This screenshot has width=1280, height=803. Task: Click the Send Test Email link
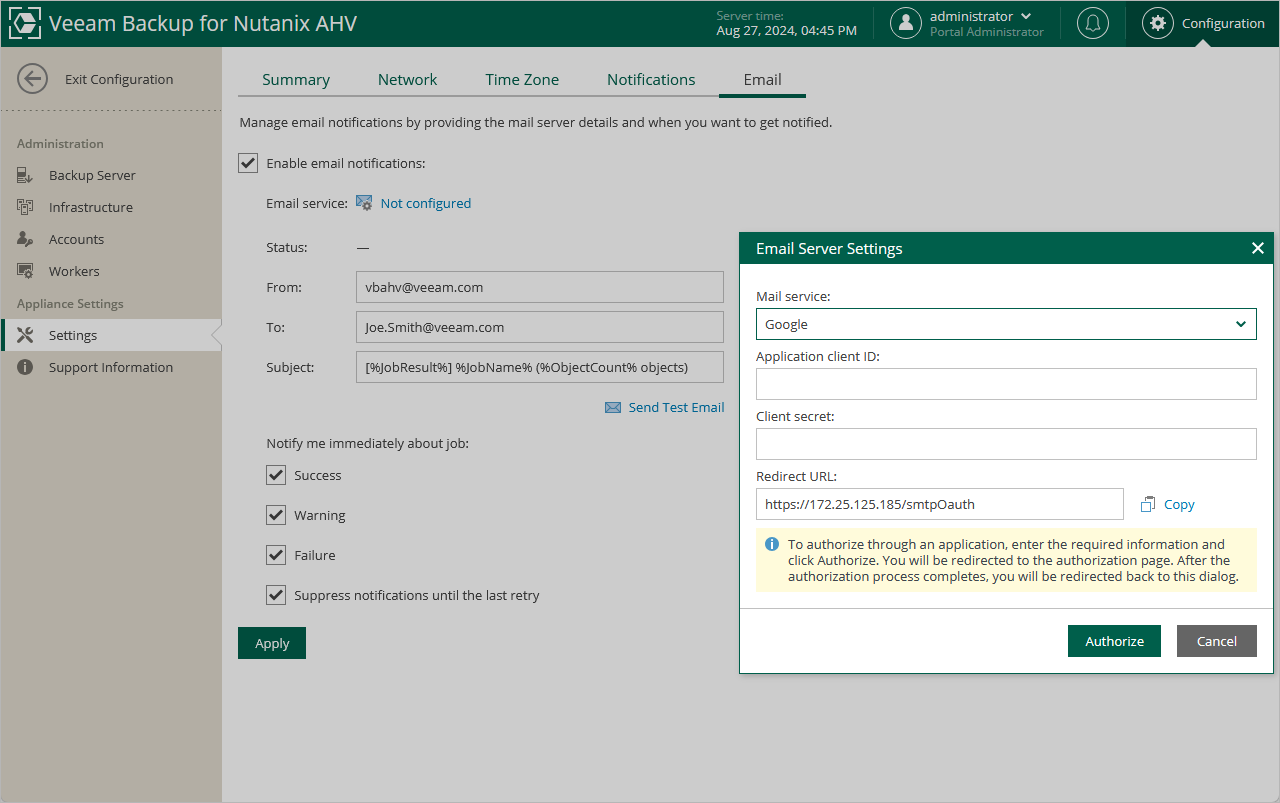coord(675,407)
